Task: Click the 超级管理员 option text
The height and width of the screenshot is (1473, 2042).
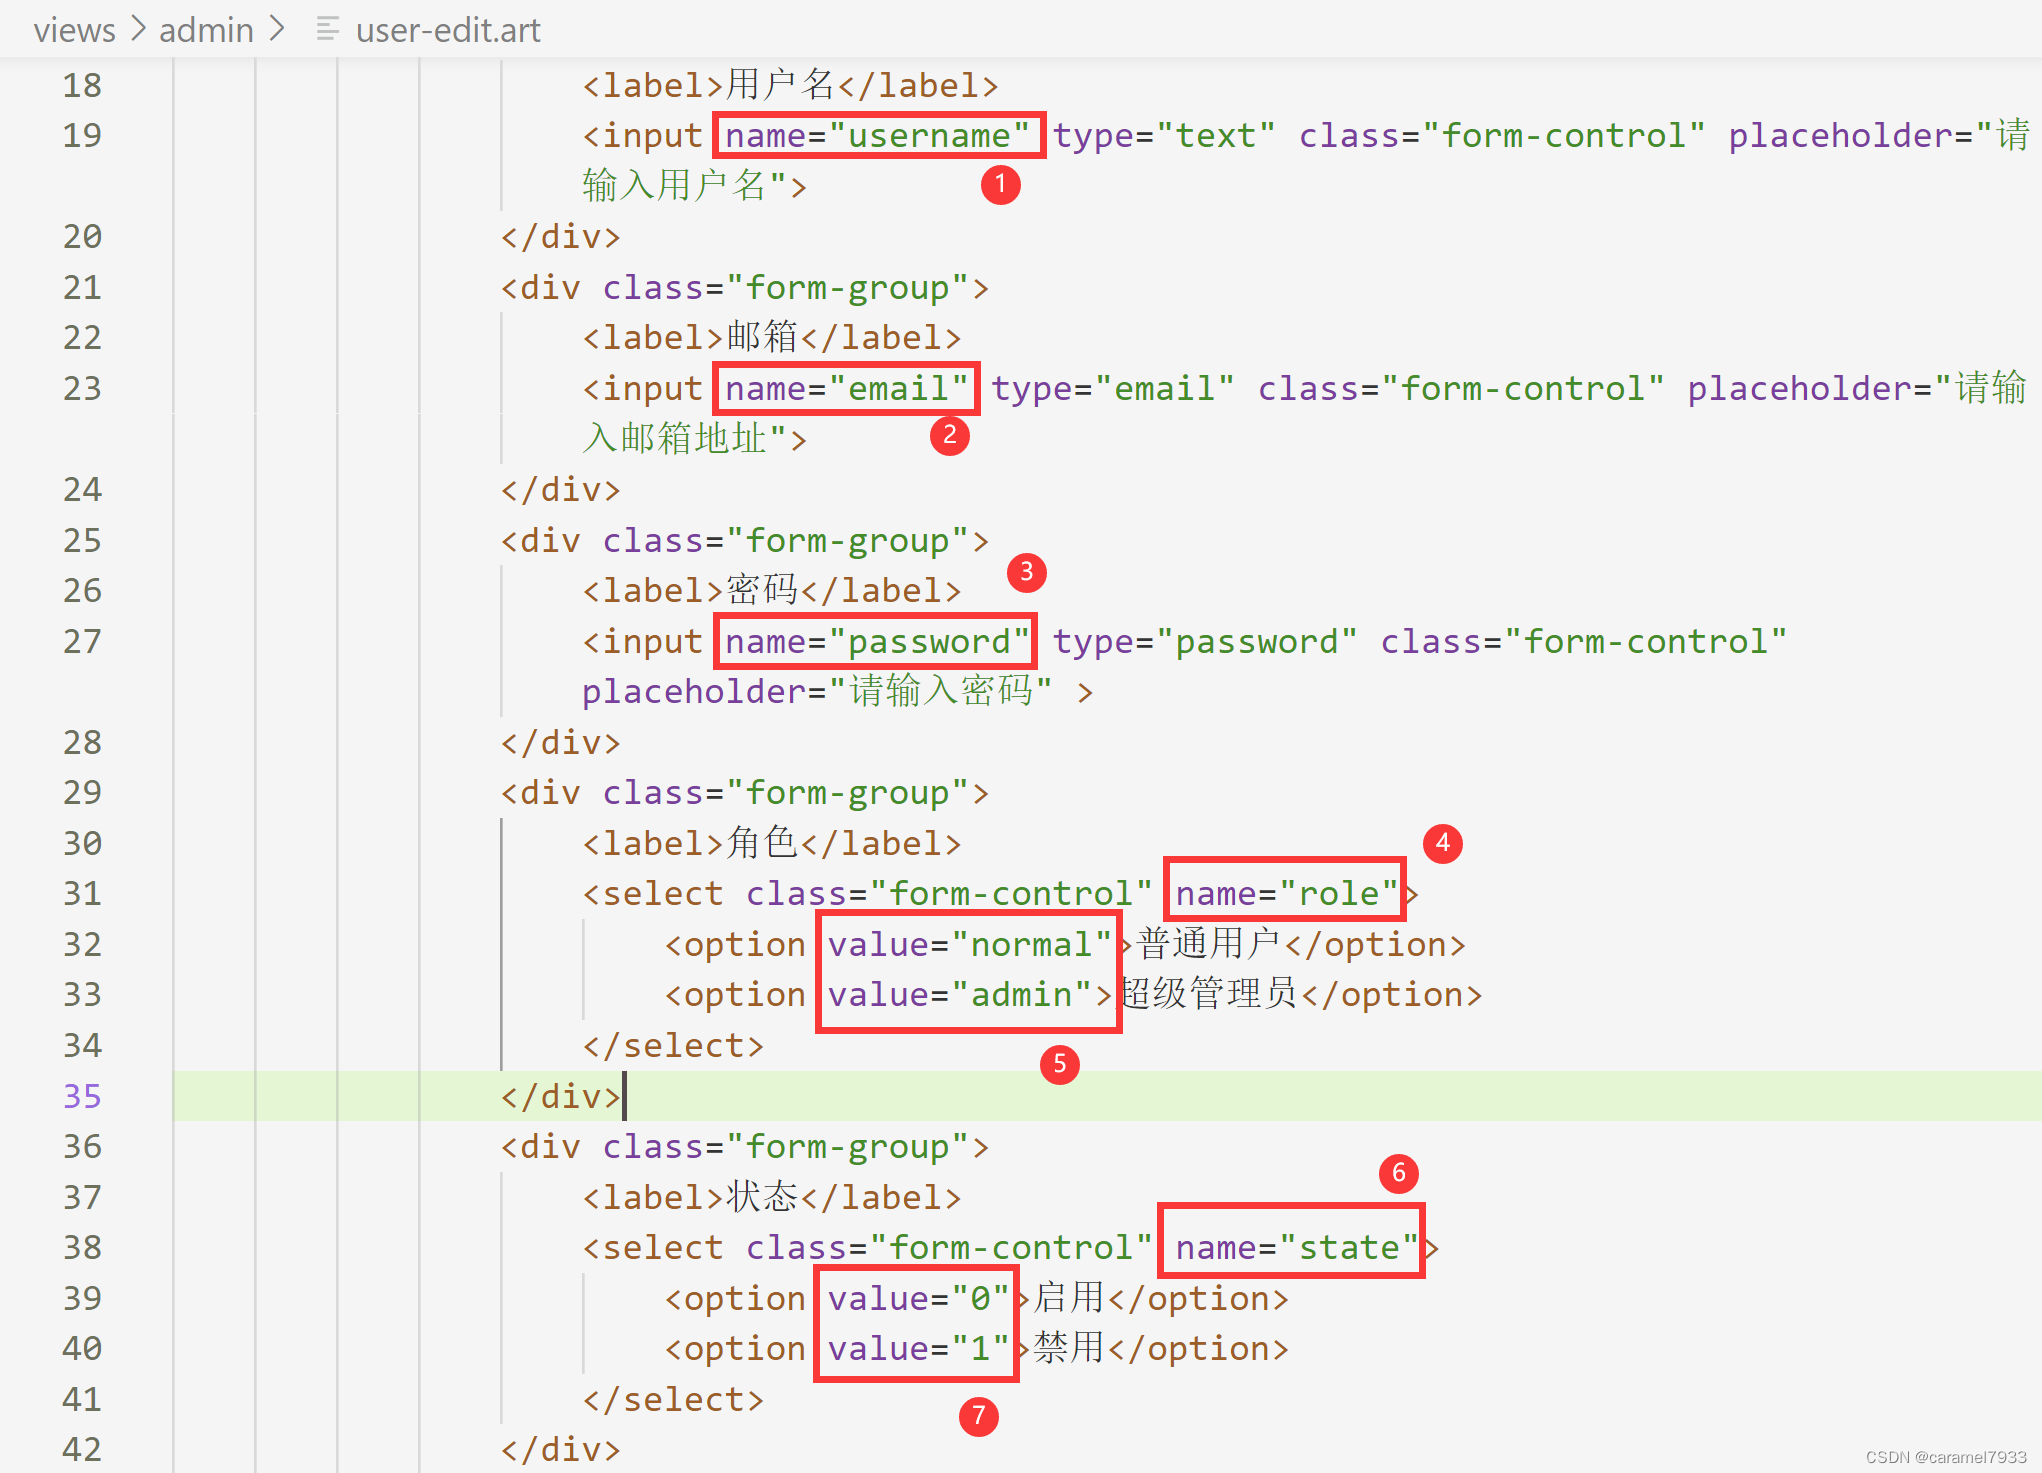Action: (x=1208, y=995)
